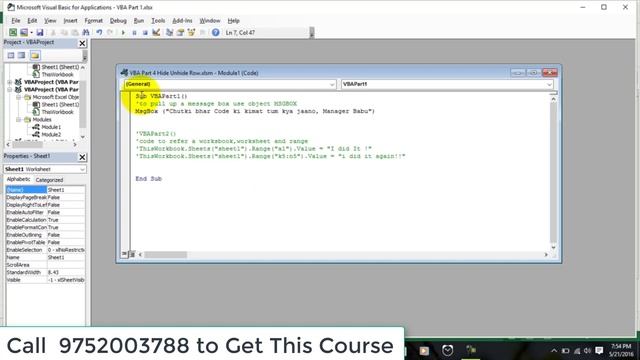Viewport: 640px width, 360px height.
Task: Click the code window vertical scrollbar down arrow
Action: coord(553,247)
